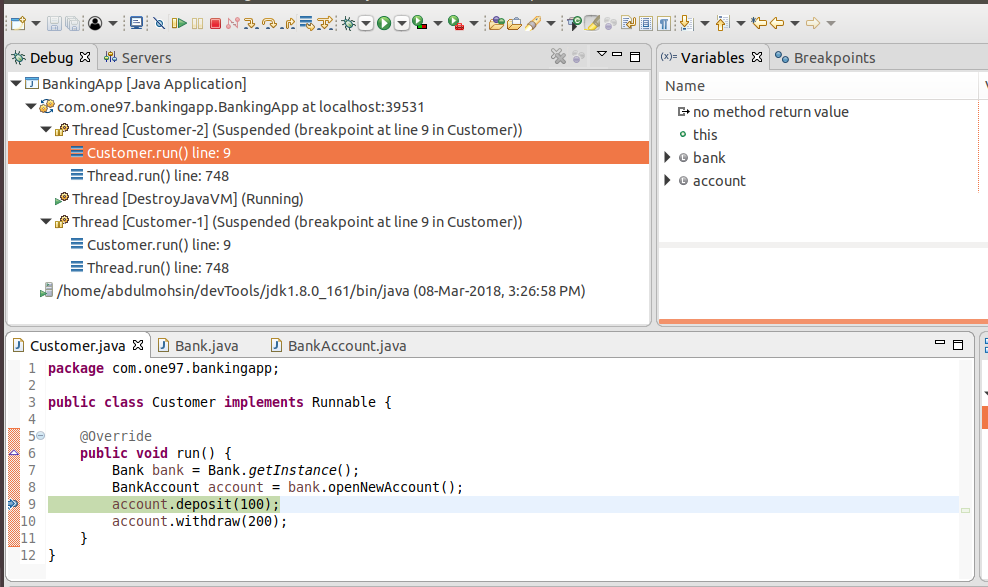Open the Bank.java editor tab
The width and height of the screenshot is (988, 587).
pos(206,346)
